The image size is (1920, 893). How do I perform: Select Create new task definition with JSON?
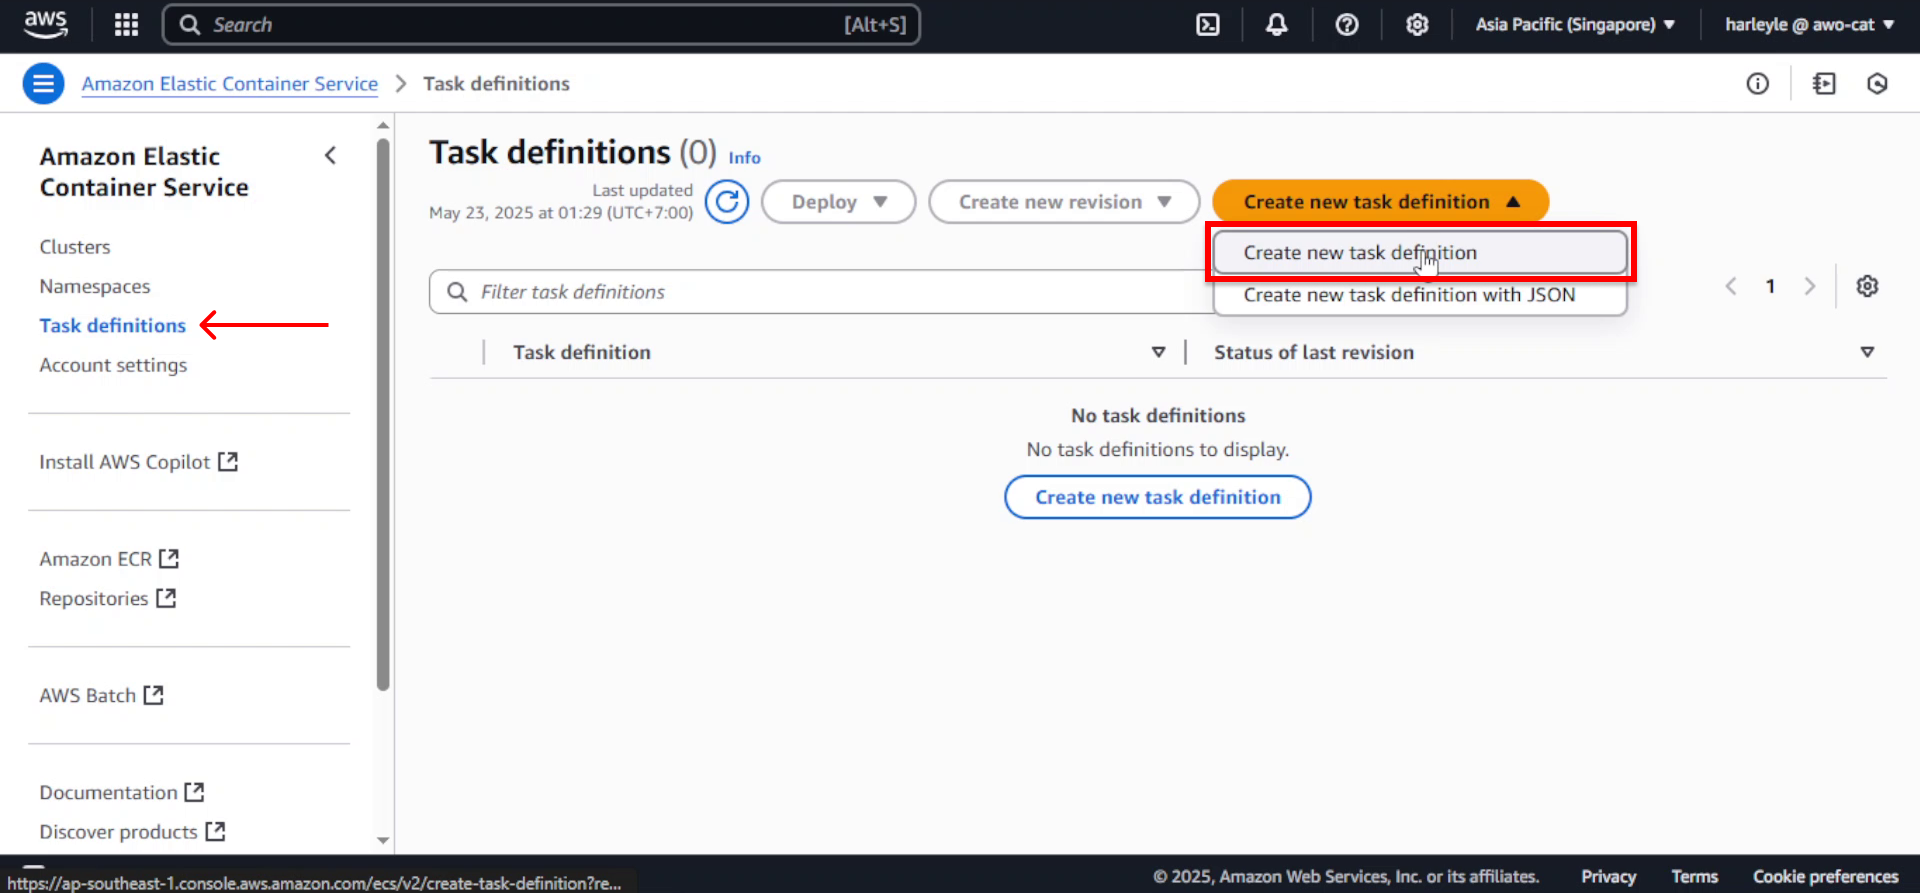[x=1420, y=295]
